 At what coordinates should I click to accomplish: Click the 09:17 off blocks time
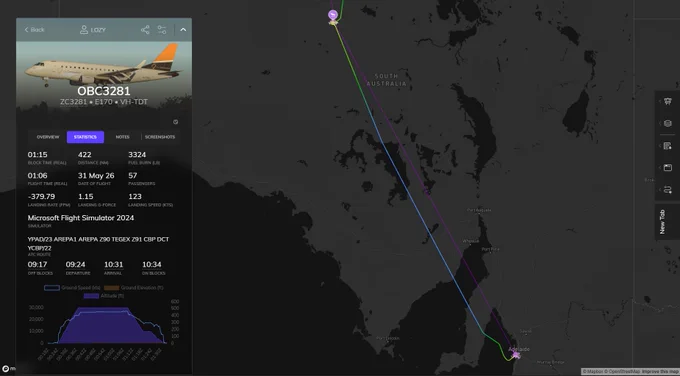click(37, 265)
